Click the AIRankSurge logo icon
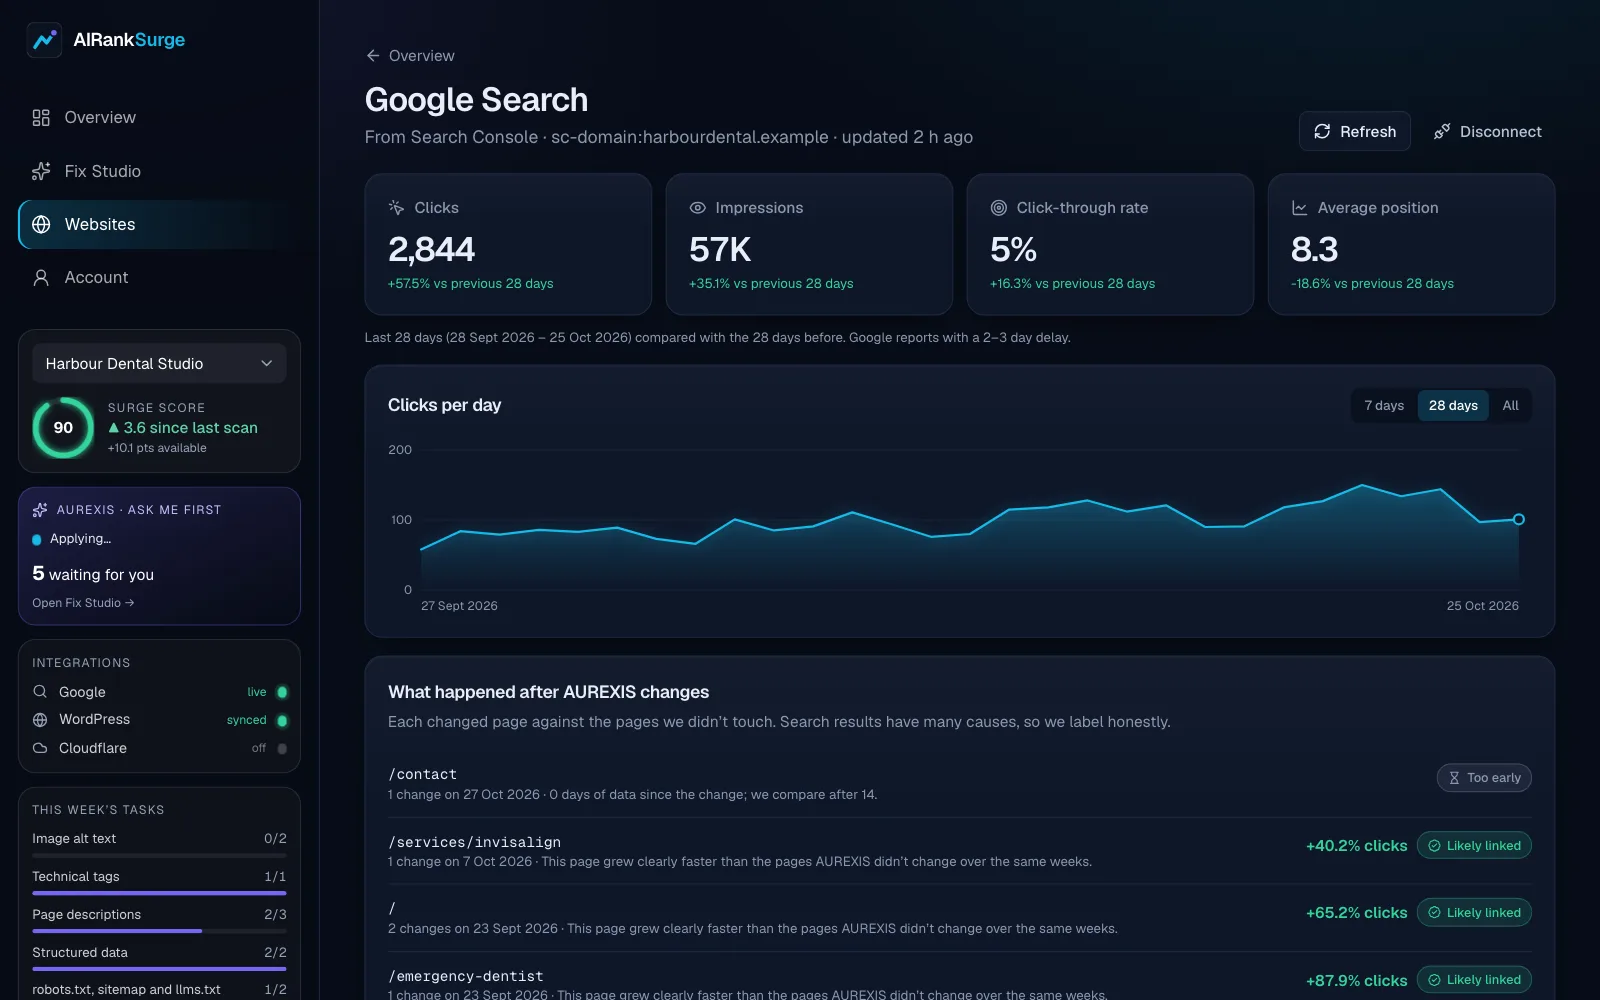 (x=44, y=40)
